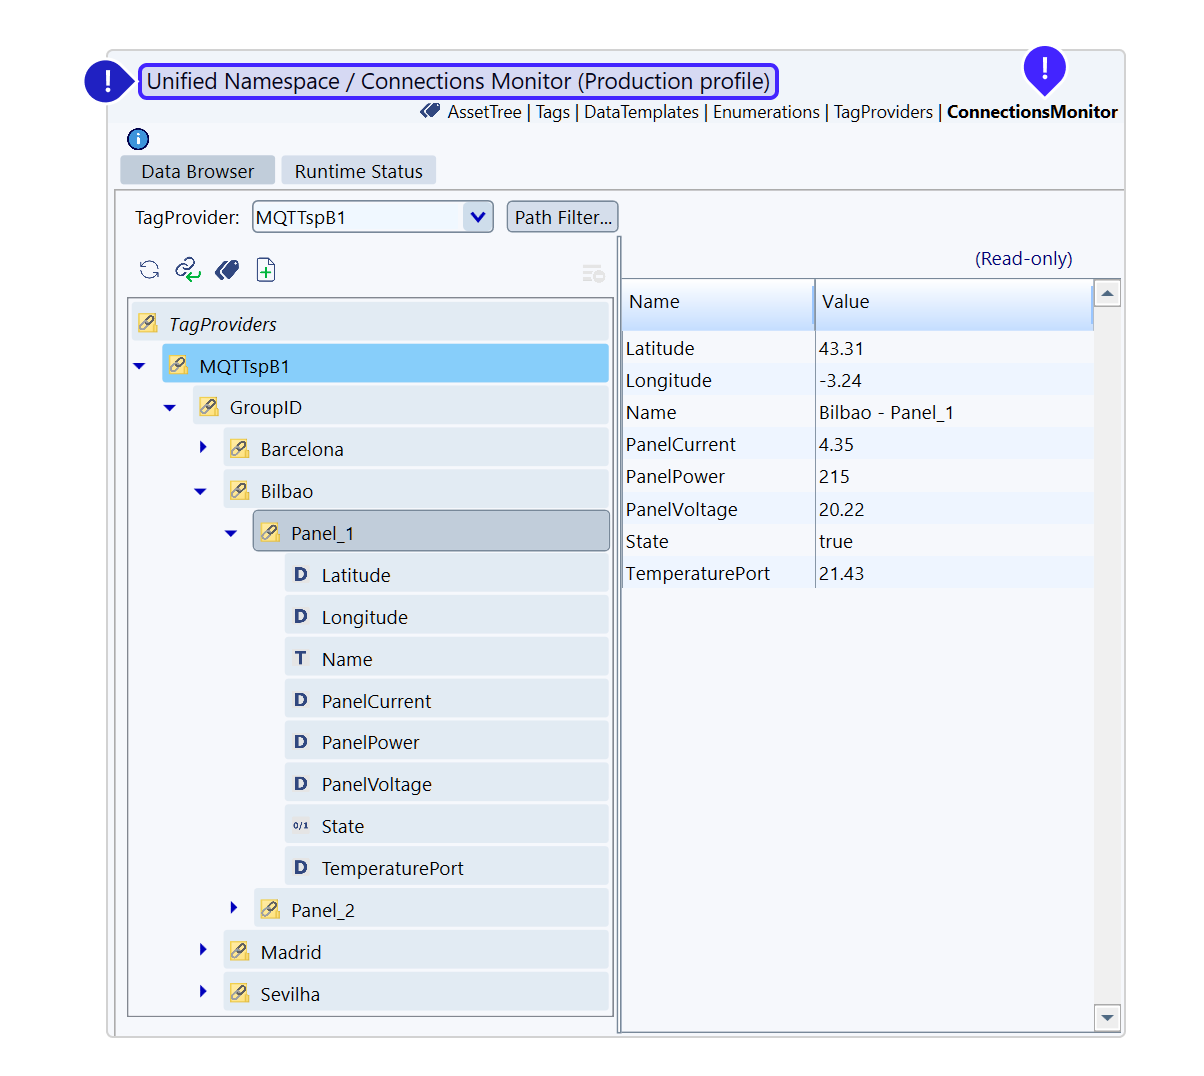Image resolution: width=1204 pixels, height=1076 pixels.
Task: Click the exclamation marker left of the title
Action: click(108, 81)
